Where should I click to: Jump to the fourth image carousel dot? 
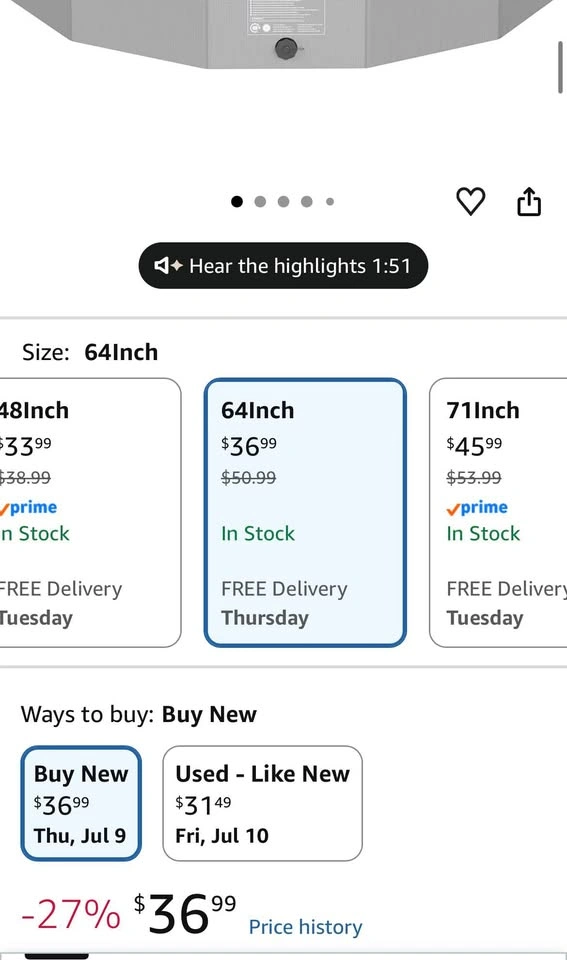(307, 201)
